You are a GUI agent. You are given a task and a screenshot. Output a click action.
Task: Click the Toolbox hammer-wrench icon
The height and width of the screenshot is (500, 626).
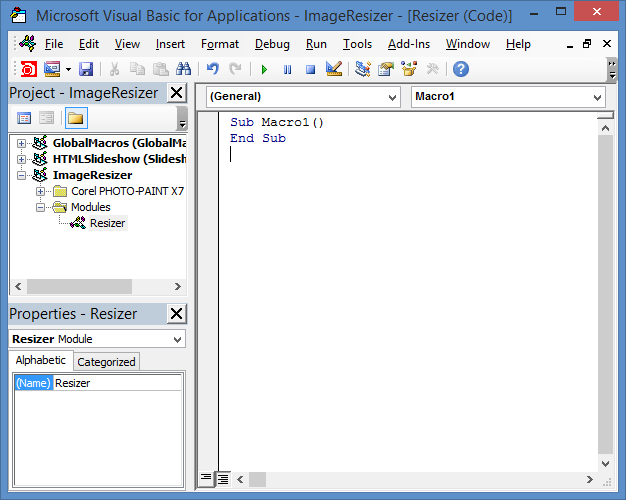click(432, 69)
